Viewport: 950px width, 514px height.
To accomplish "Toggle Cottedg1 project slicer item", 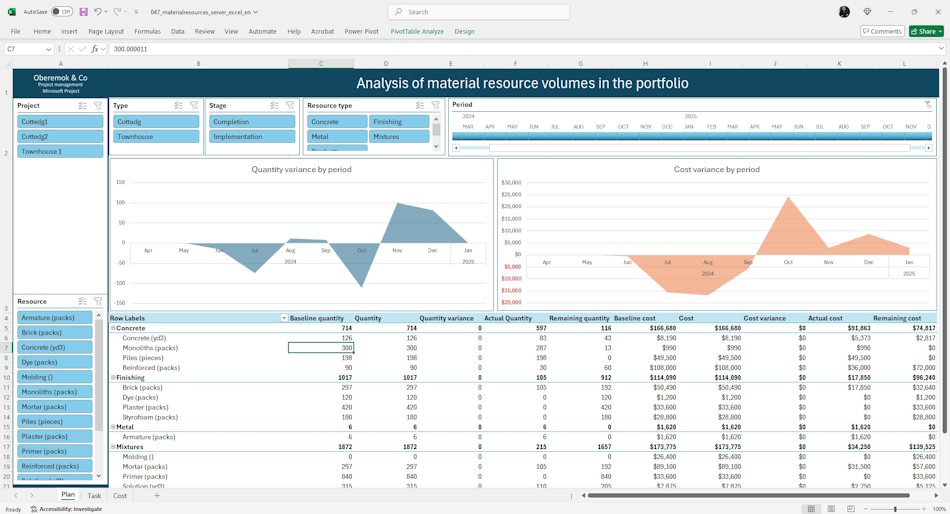I will (60, 122).
